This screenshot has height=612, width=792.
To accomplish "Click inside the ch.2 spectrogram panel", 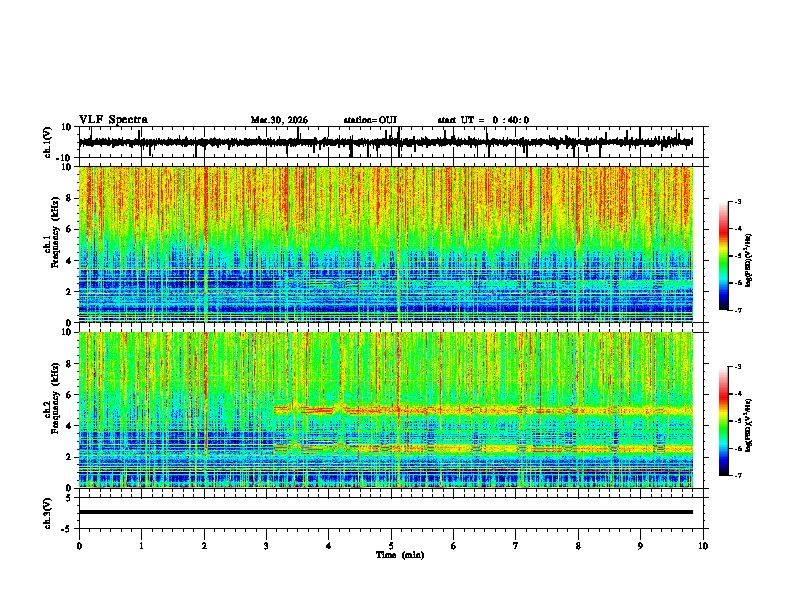I will 385,410.
